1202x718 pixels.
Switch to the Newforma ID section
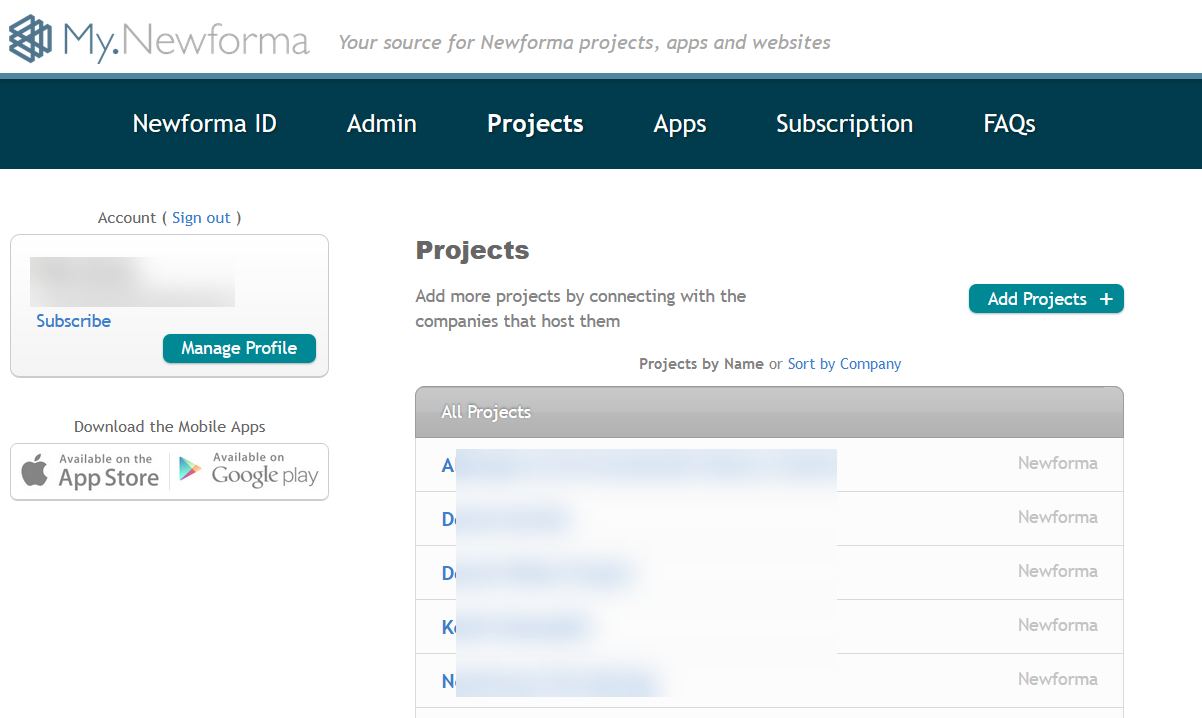pyautogui.click(x=204, y=123)
